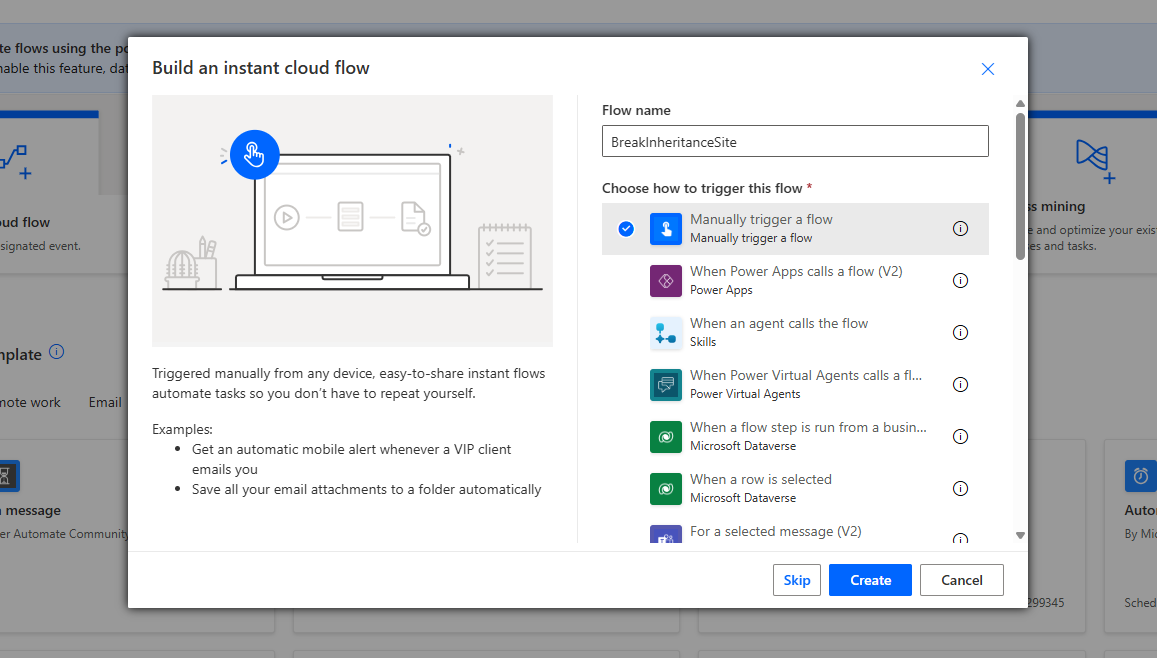The height and width of the screenshot is (658, 1157).
Task: Open info for Power Virtual Agents trigger
Action: pos(960,385)
